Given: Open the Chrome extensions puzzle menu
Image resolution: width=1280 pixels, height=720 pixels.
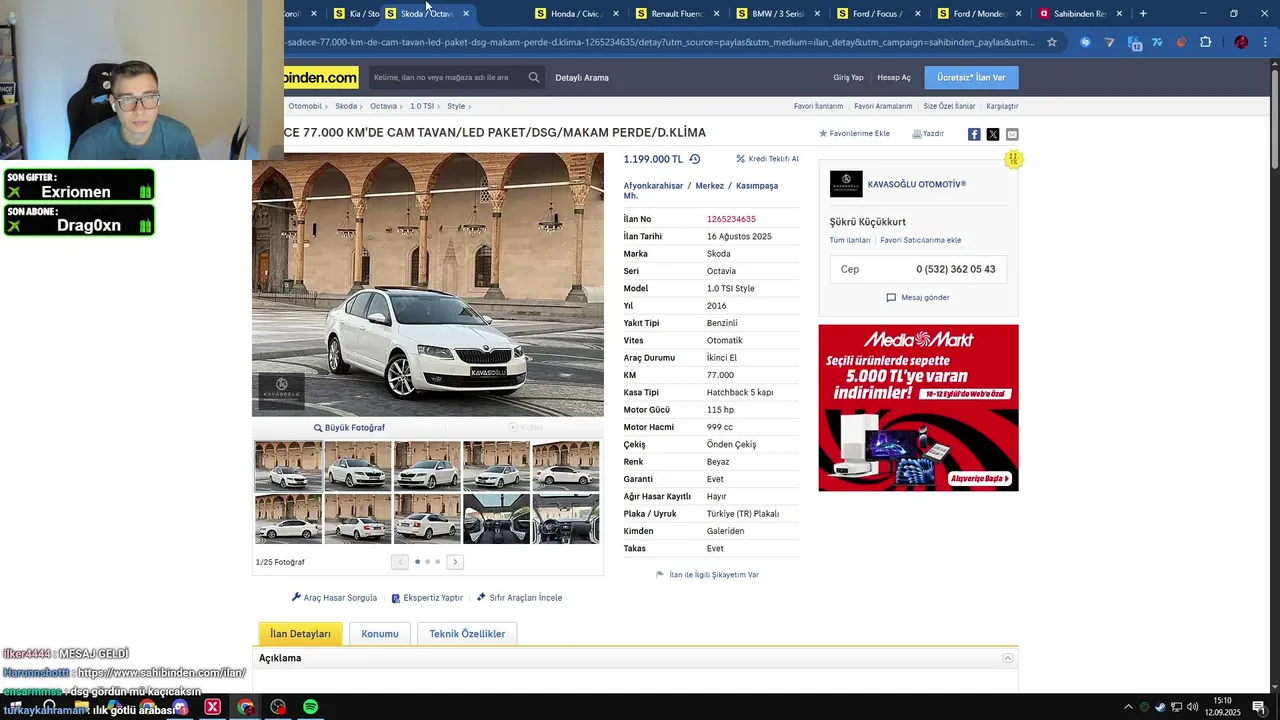Looking at the screenshot, I should coord(1205,42).
